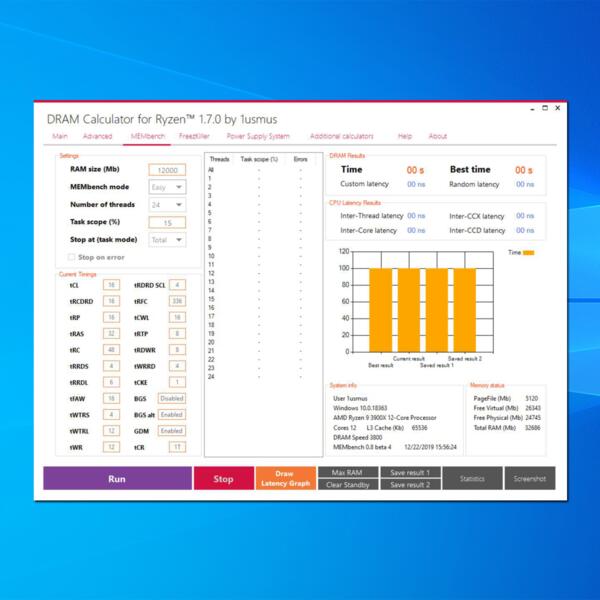Click the Stop button
600x600 pixels.
tap(224, 478)
